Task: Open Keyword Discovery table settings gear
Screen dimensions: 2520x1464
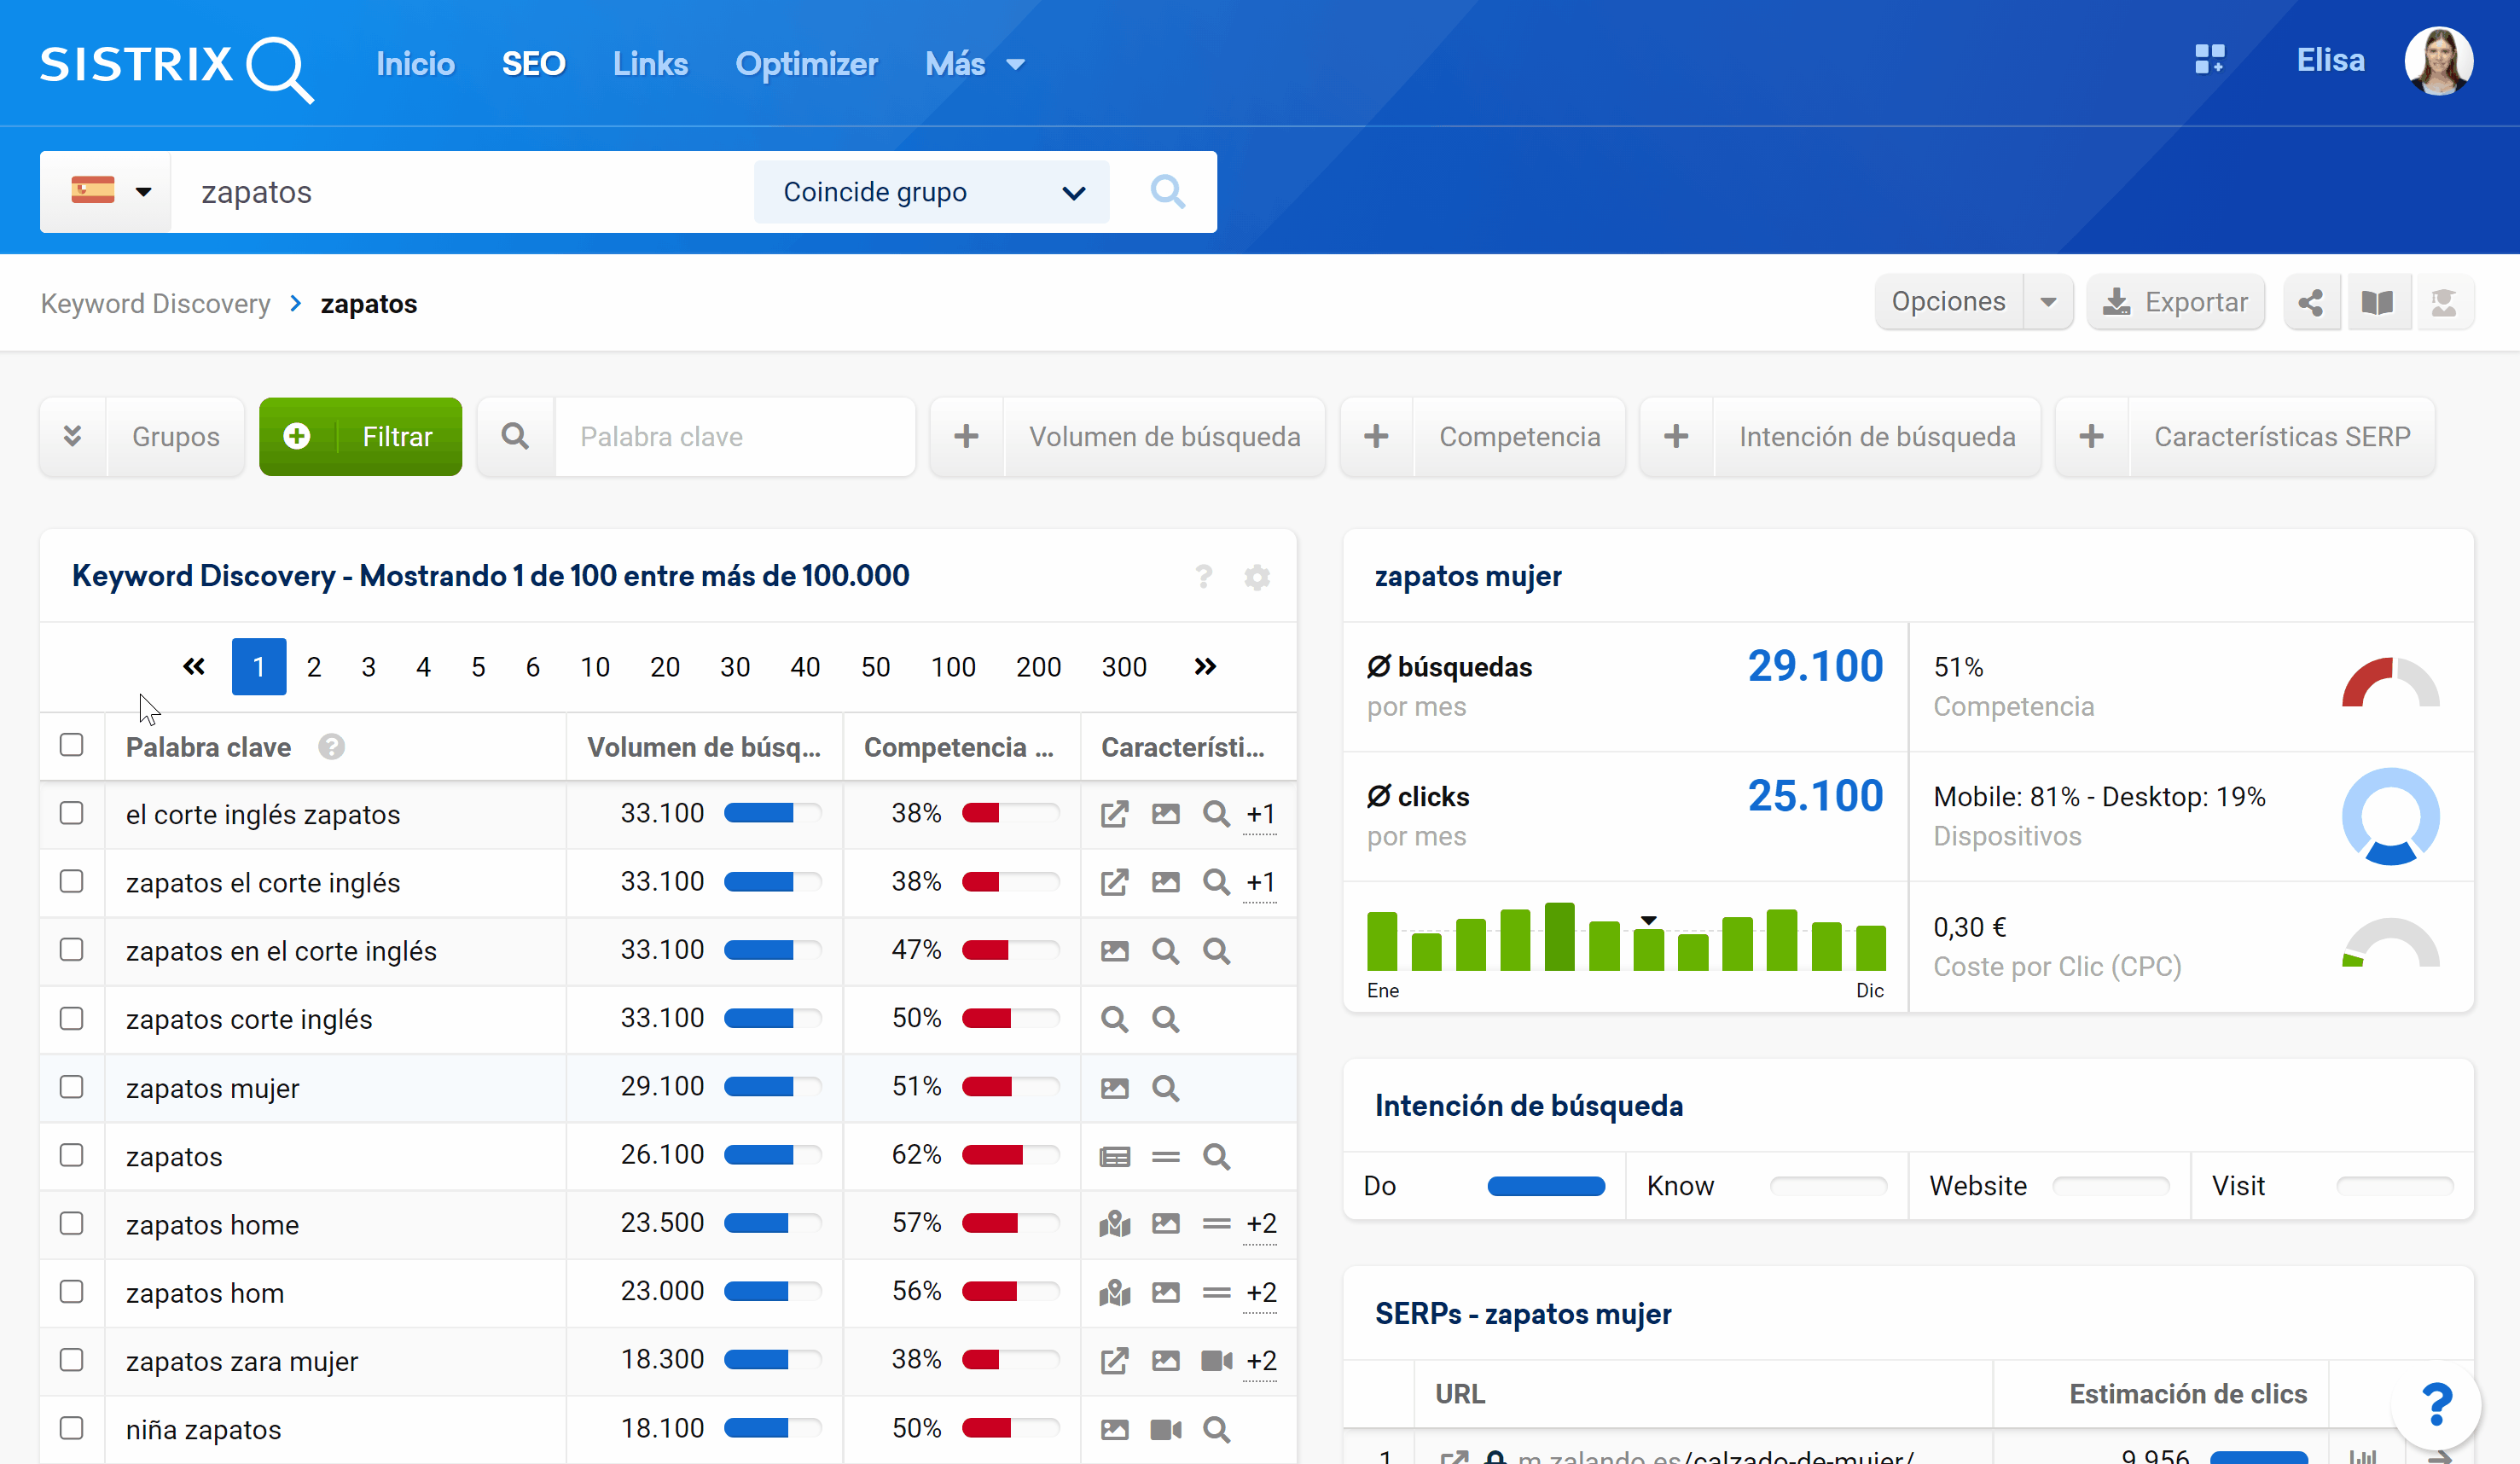Action: point(1257,577)
